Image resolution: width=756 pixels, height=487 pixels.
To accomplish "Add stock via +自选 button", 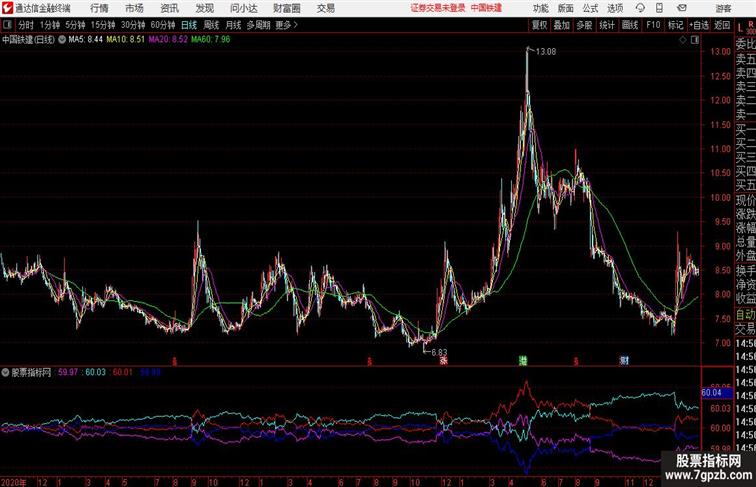I will (699, 25).
